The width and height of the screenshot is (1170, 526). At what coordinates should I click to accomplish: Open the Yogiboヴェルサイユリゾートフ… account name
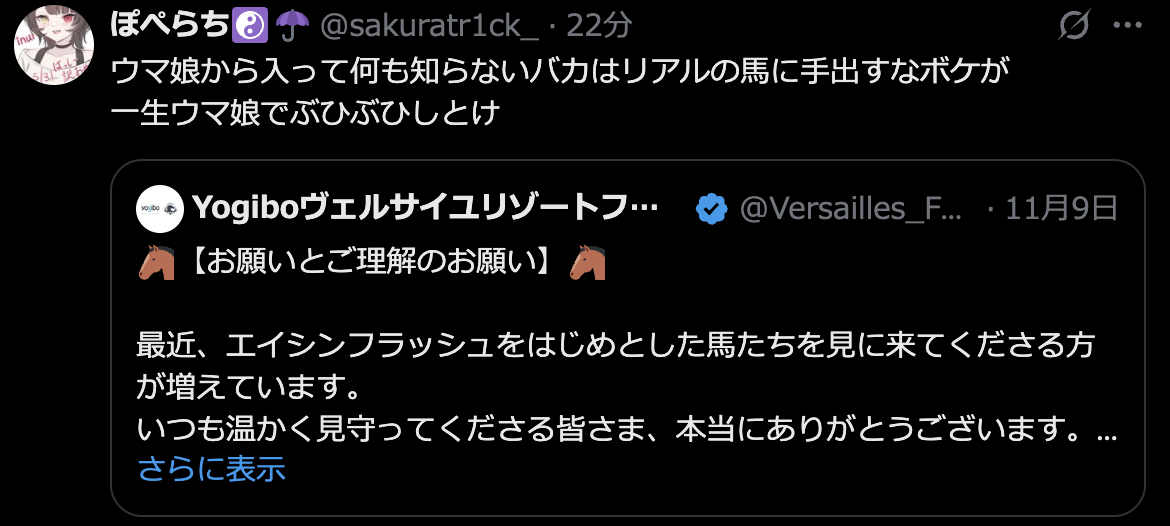(x=425, y=210)
